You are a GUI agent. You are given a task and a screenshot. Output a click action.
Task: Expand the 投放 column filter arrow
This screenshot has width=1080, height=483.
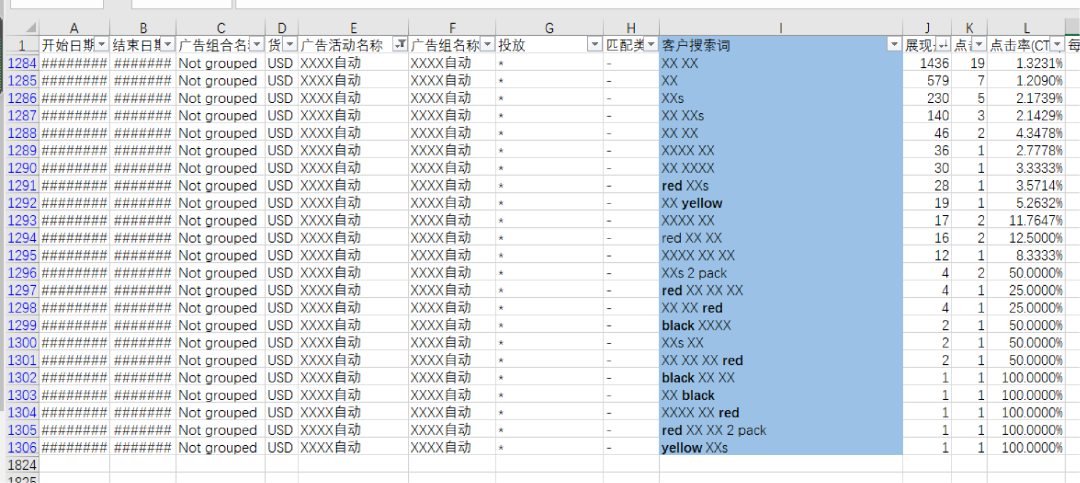(x=596, y=45)
